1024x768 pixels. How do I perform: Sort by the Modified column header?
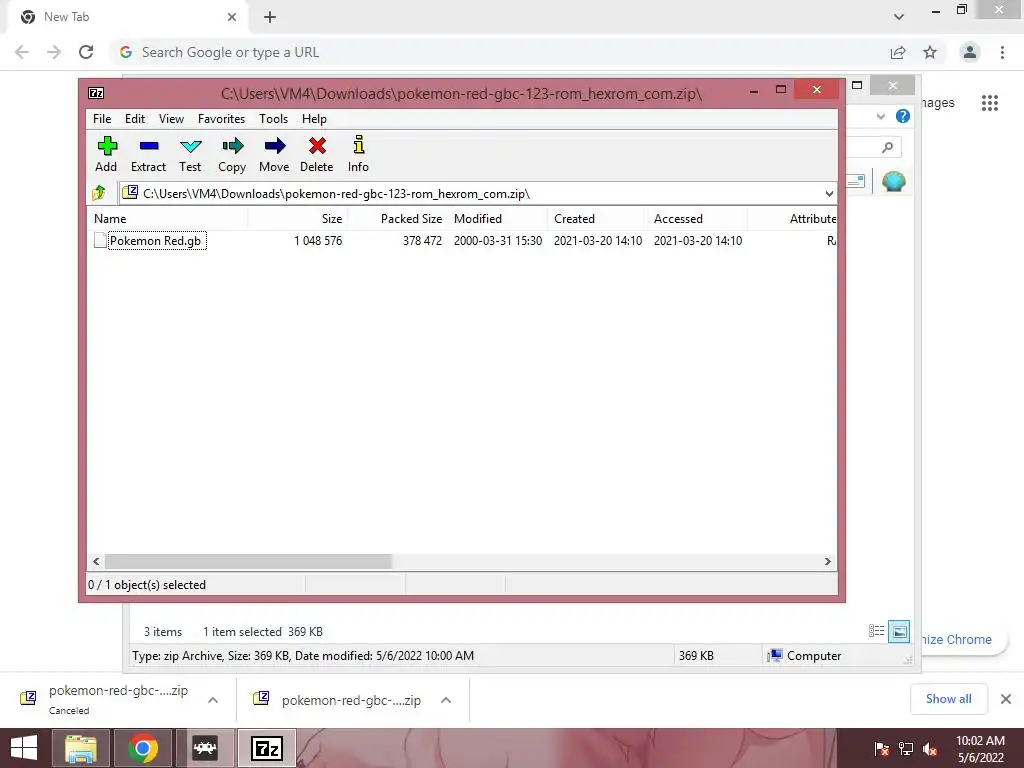pos(498,219)
